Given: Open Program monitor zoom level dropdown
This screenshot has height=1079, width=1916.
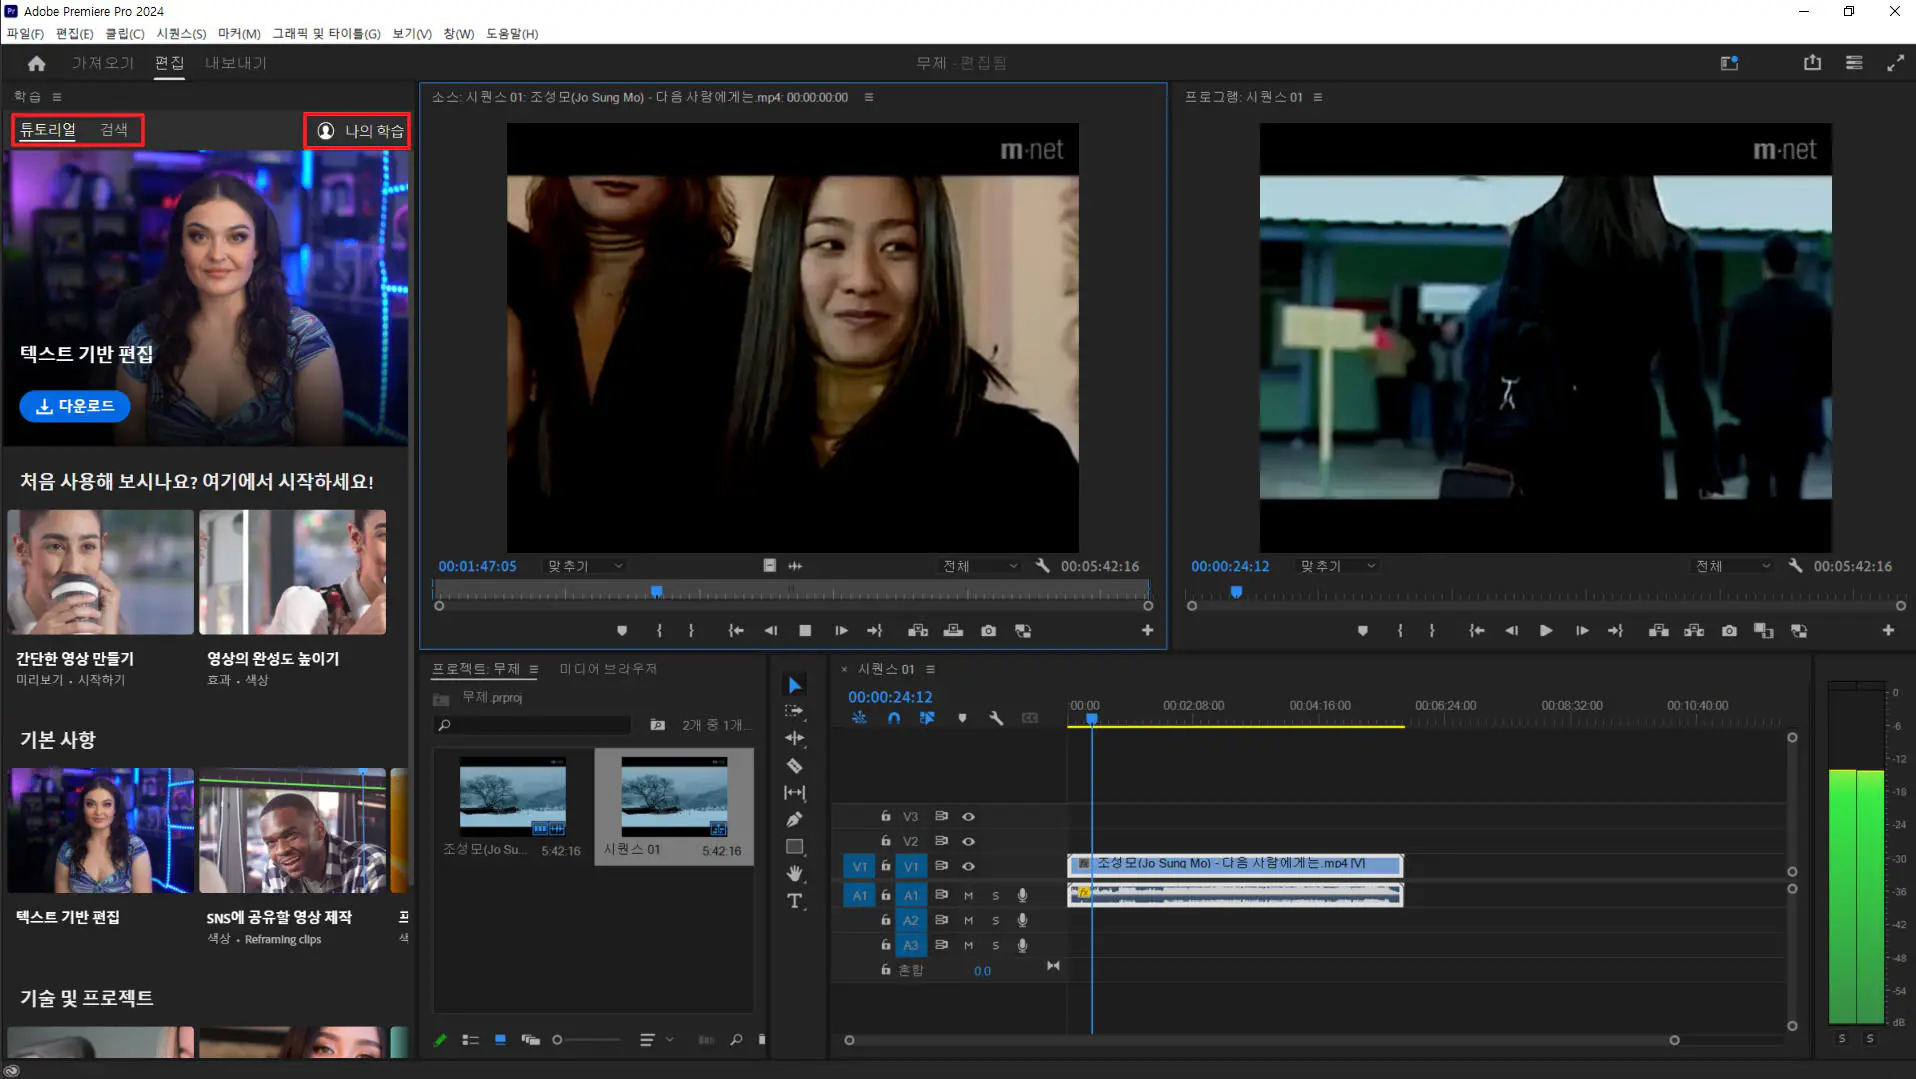Looking at the screenshot, I should click(x=1337, y=566).
